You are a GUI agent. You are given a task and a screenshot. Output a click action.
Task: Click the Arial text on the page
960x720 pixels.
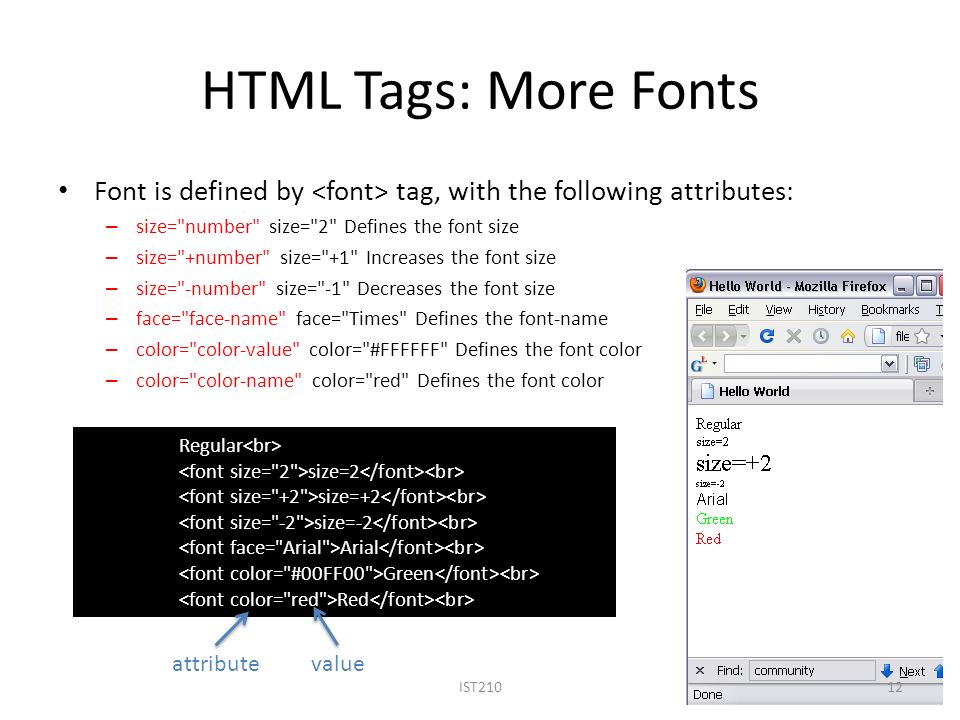coord(712,500)
